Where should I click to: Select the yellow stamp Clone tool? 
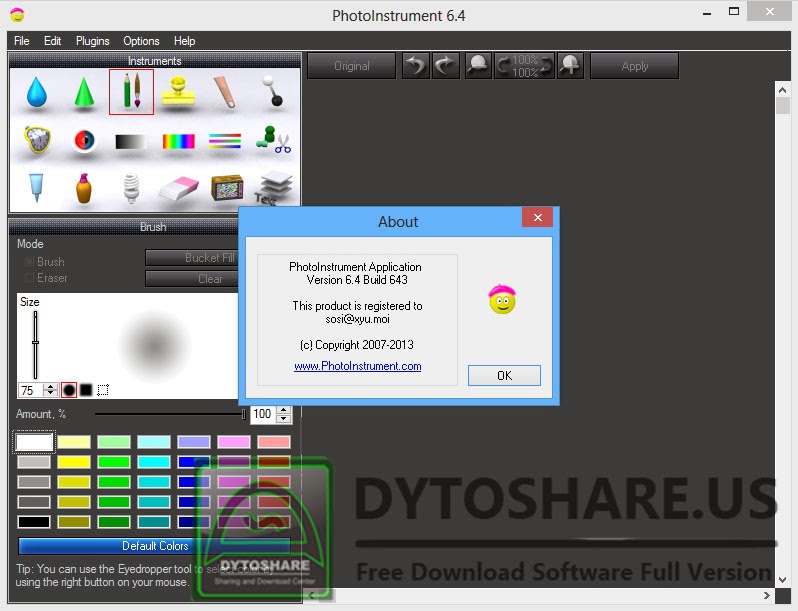178,91
